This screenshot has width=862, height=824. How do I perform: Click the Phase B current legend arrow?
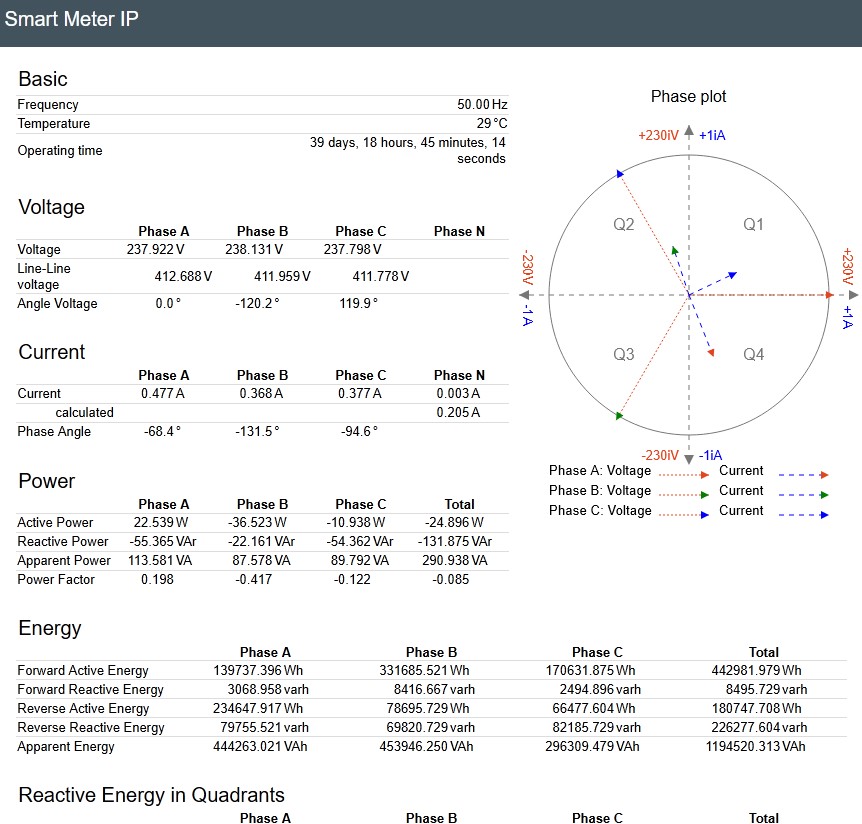point(803,495)
